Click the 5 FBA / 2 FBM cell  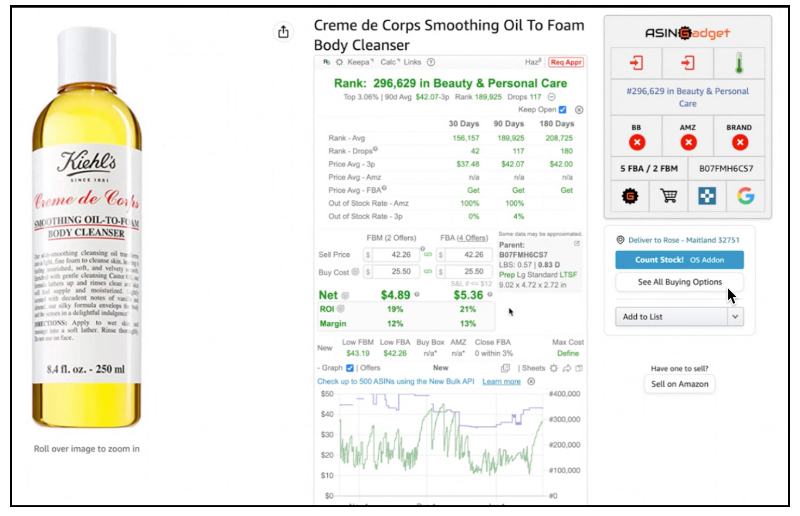click(649, 168)
